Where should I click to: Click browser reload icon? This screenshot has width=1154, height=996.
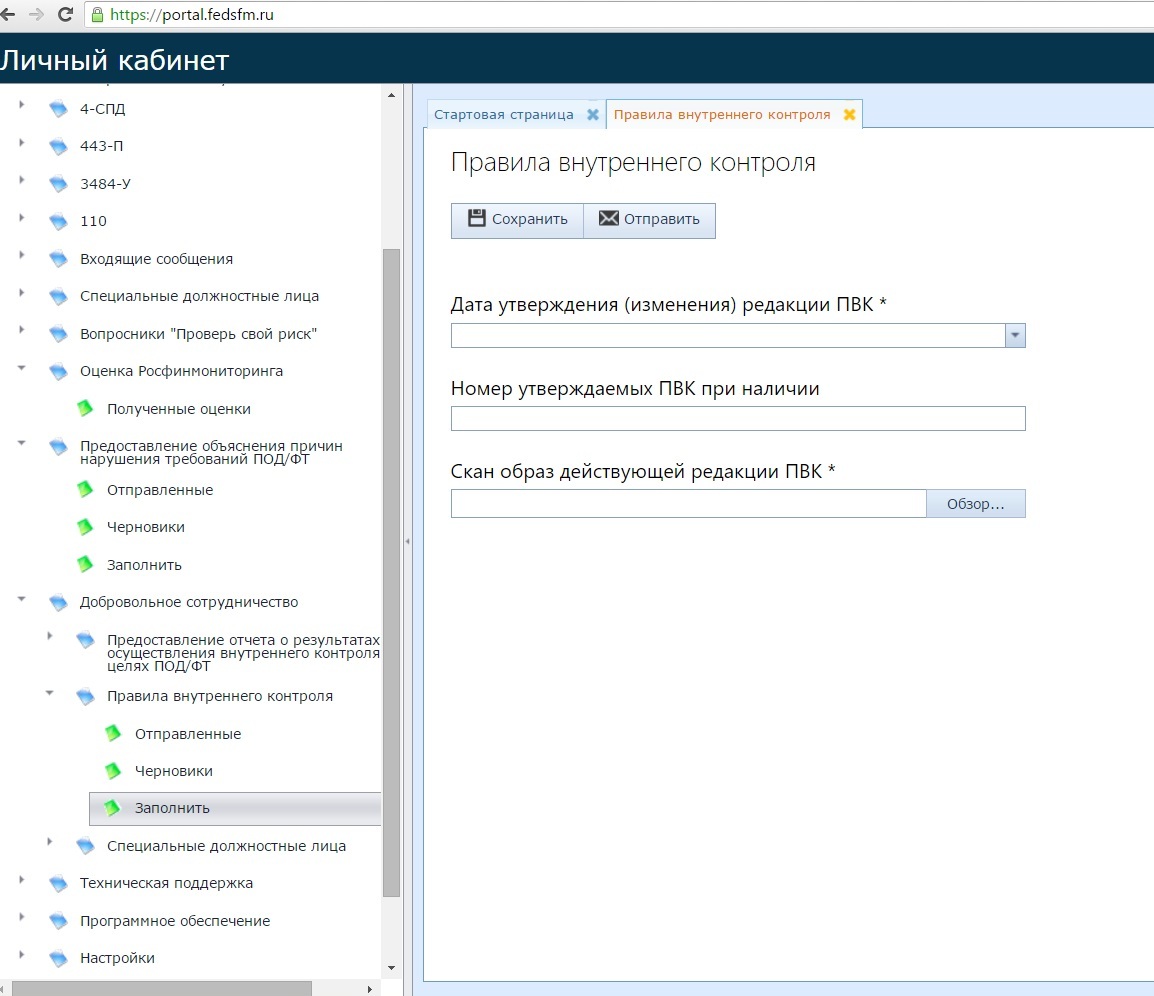point(65,14)
